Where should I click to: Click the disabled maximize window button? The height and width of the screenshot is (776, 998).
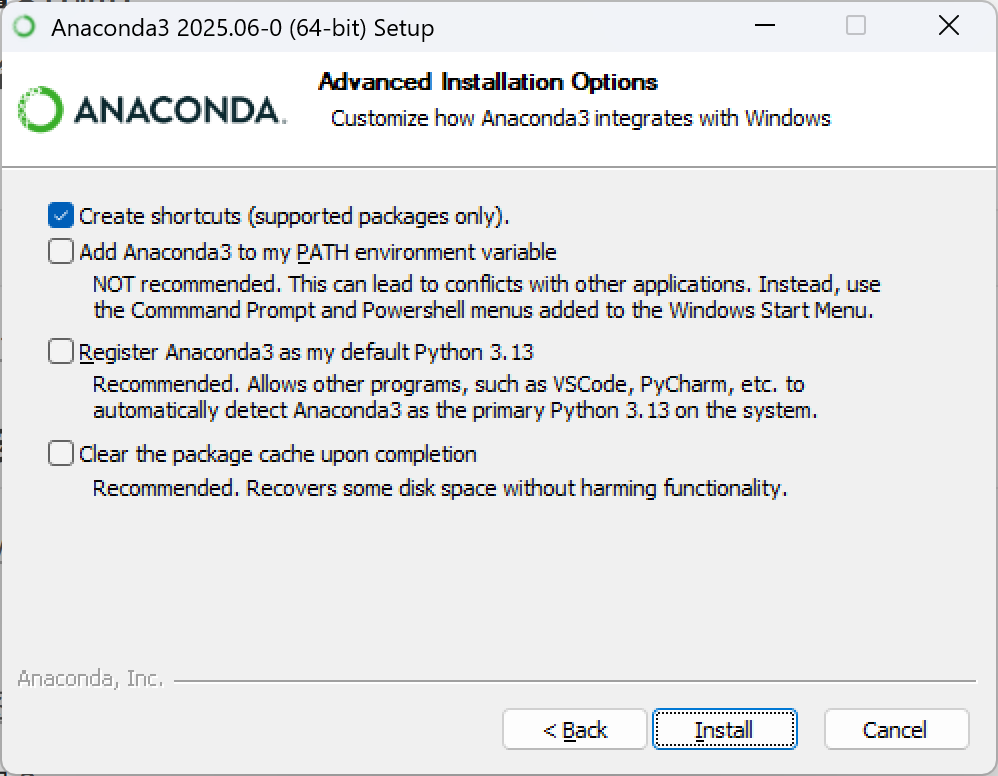tap(856, 27)
